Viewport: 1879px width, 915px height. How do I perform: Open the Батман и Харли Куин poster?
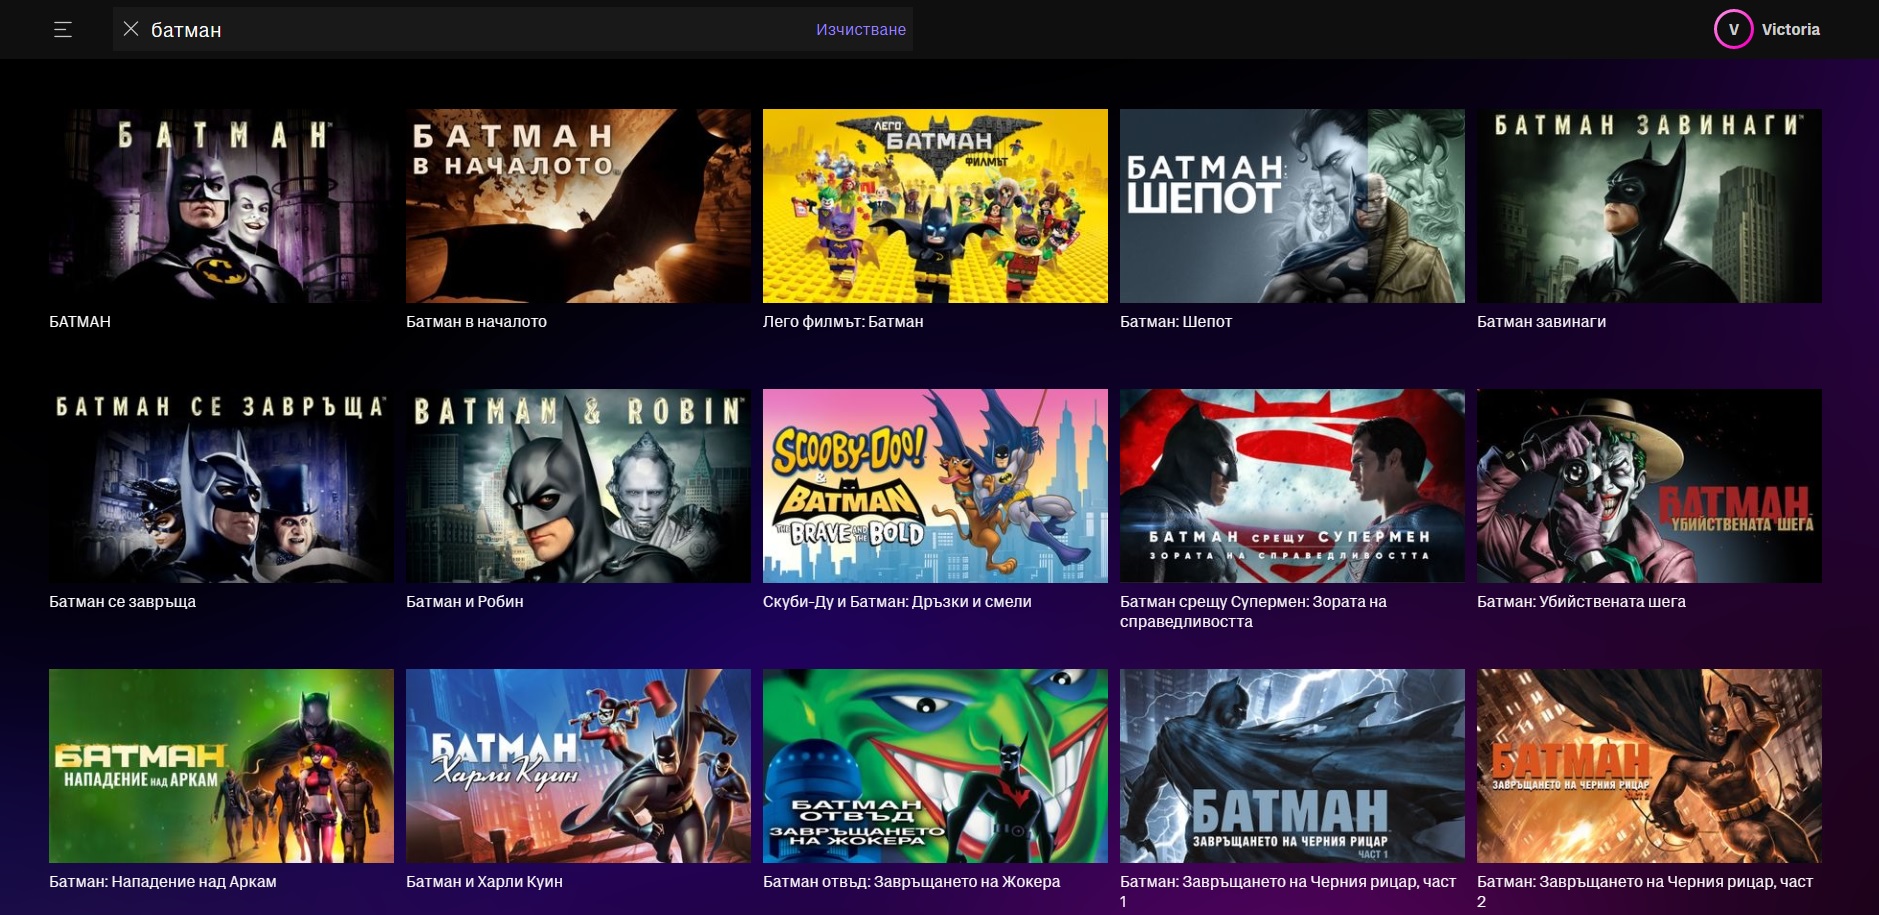click(x=578, y=766)
